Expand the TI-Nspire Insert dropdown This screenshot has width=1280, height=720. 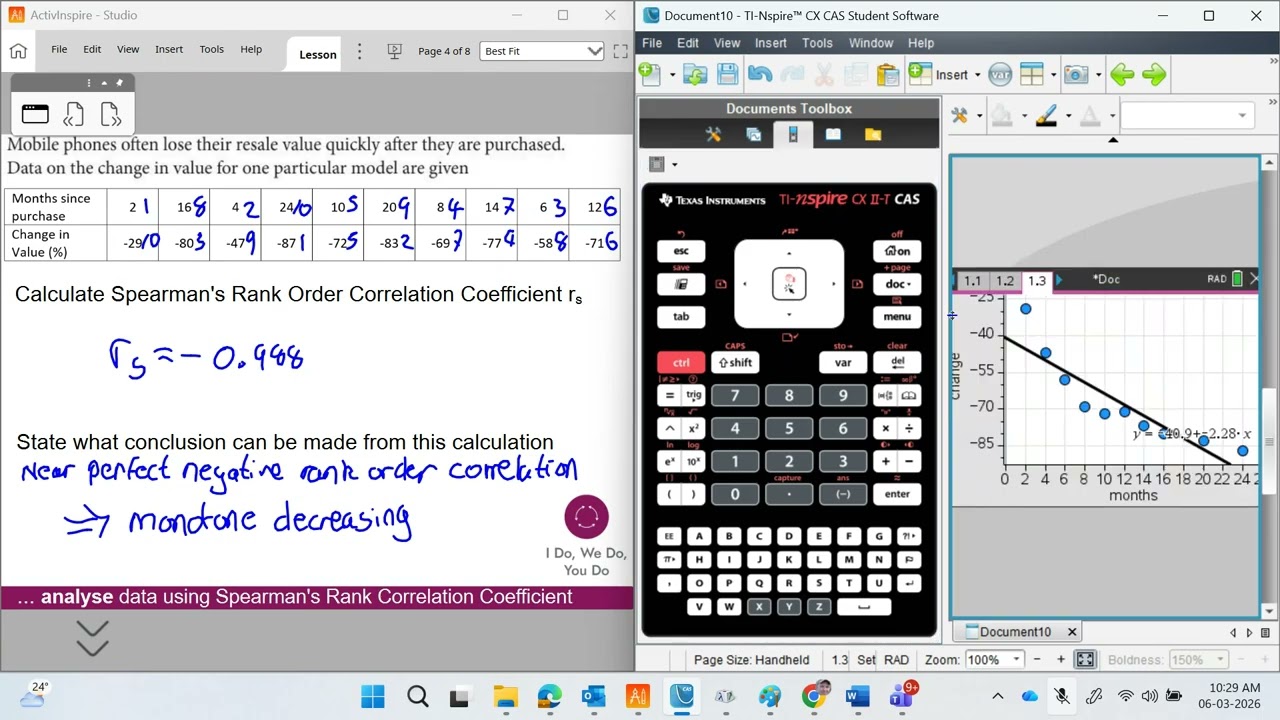tap(976, 75)
